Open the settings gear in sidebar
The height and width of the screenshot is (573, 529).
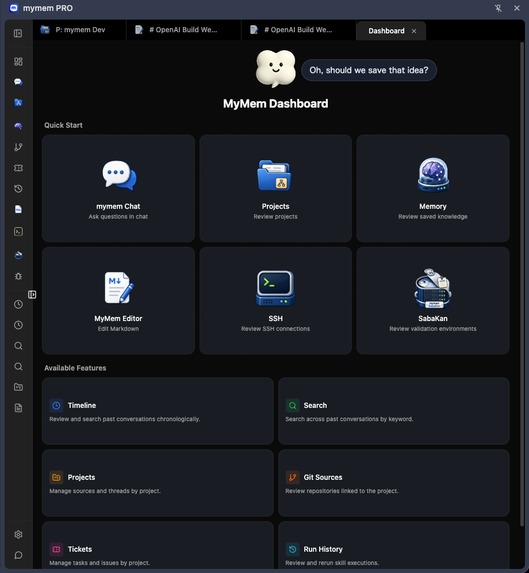[x=18, y=535]
